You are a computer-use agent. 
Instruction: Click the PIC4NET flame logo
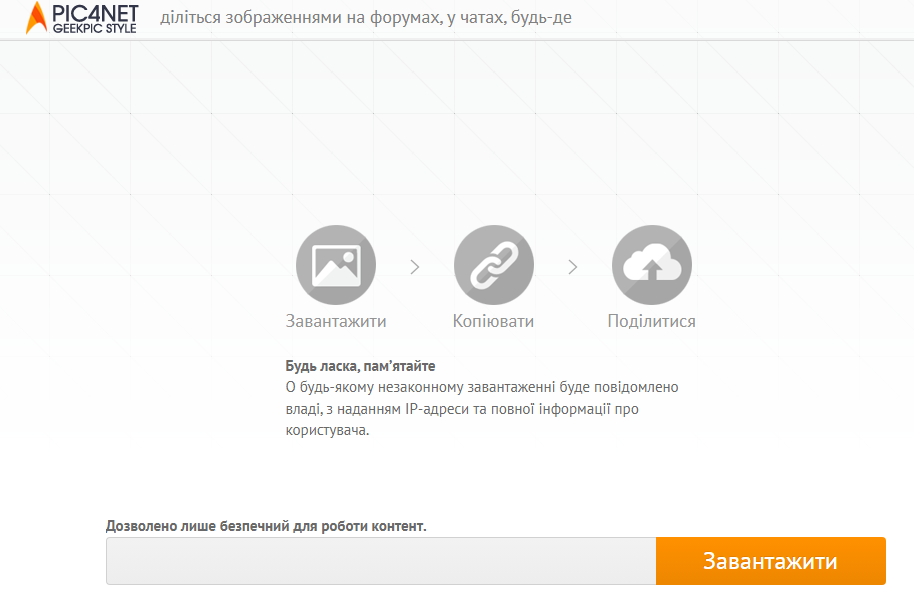[x=36, y=17]
